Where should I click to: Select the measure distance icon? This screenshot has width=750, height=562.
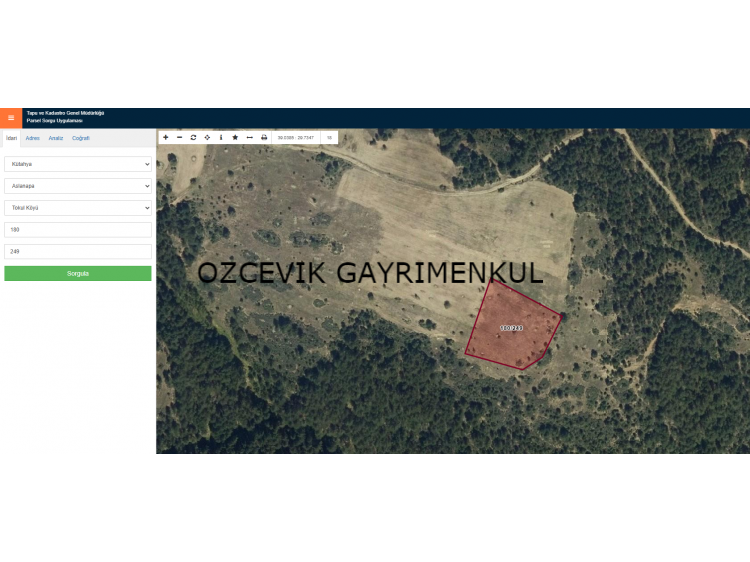(249, 137)
